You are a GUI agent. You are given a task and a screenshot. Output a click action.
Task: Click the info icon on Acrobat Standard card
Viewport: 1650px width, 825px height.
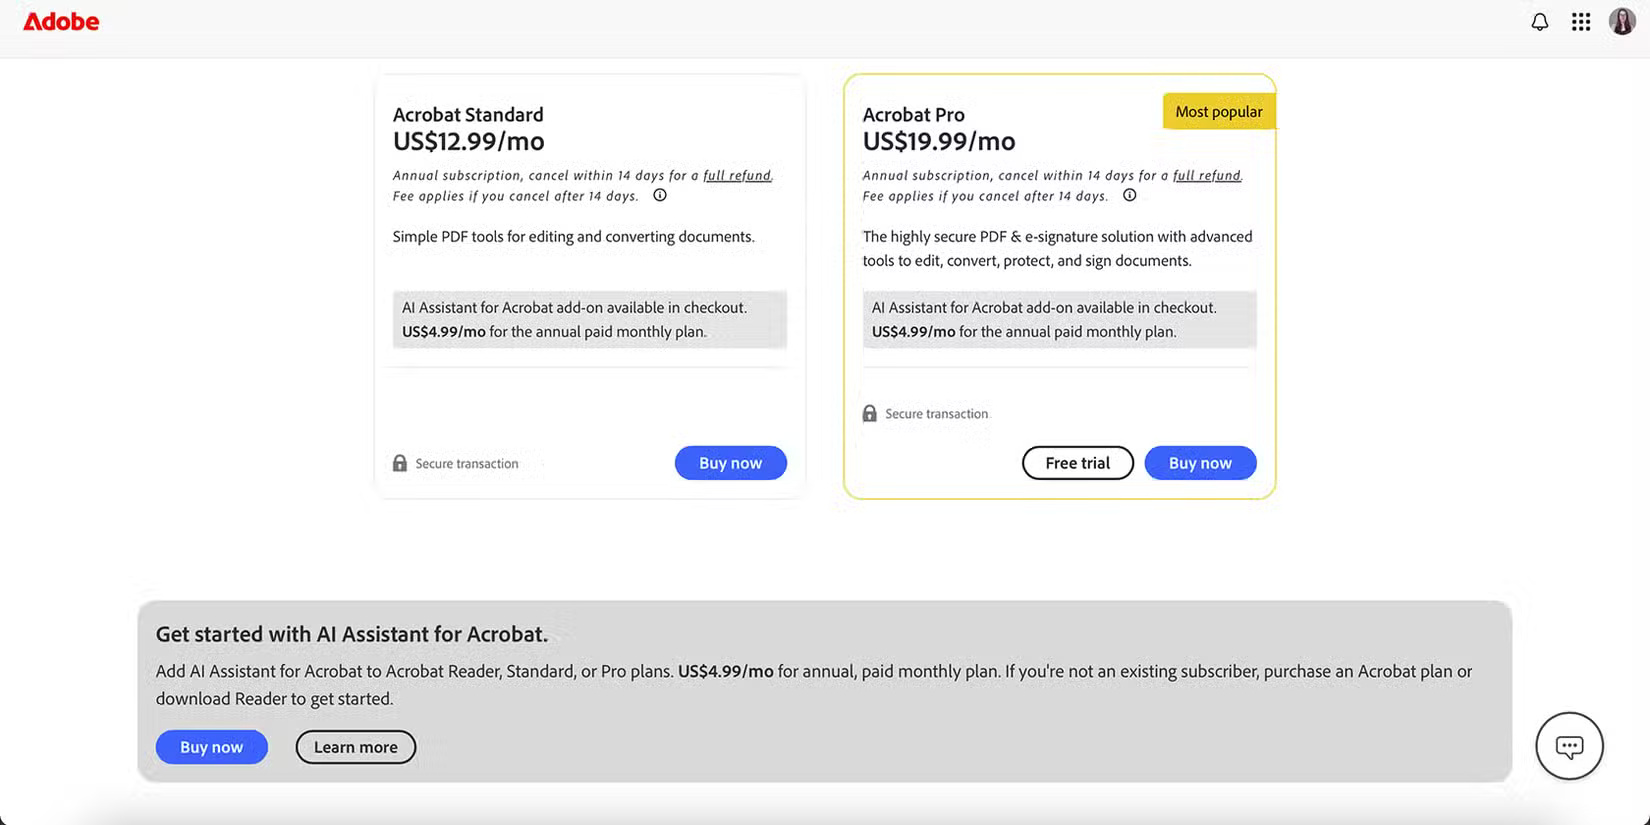(660, 195)
